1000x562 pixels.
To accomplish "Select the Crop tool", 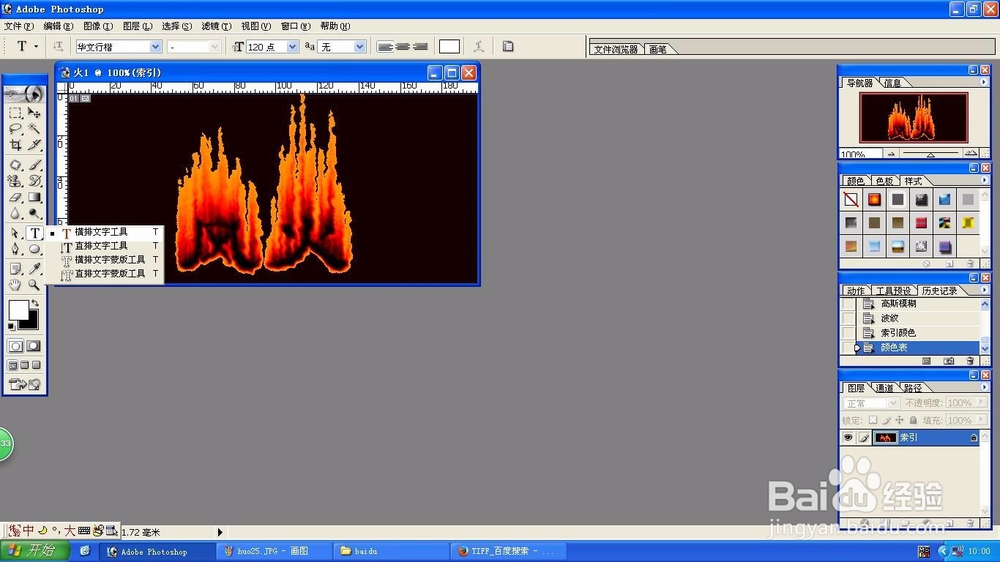I will pos(16,145).
